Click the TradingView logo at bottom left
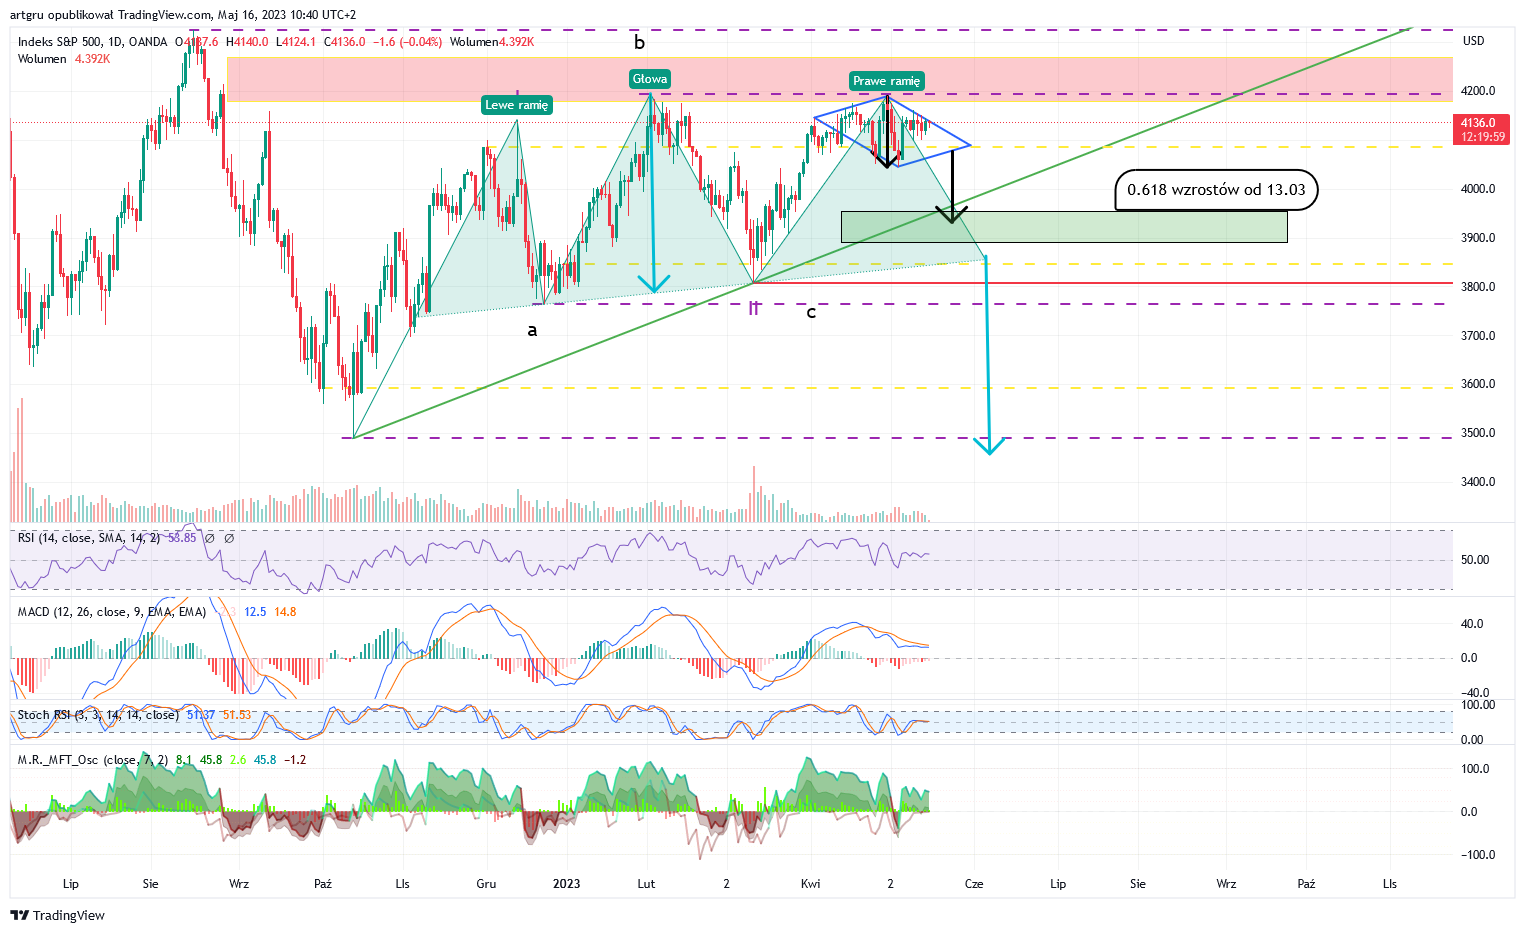The width and height of the screenshot is (1525, 933). tap(57, 915)
